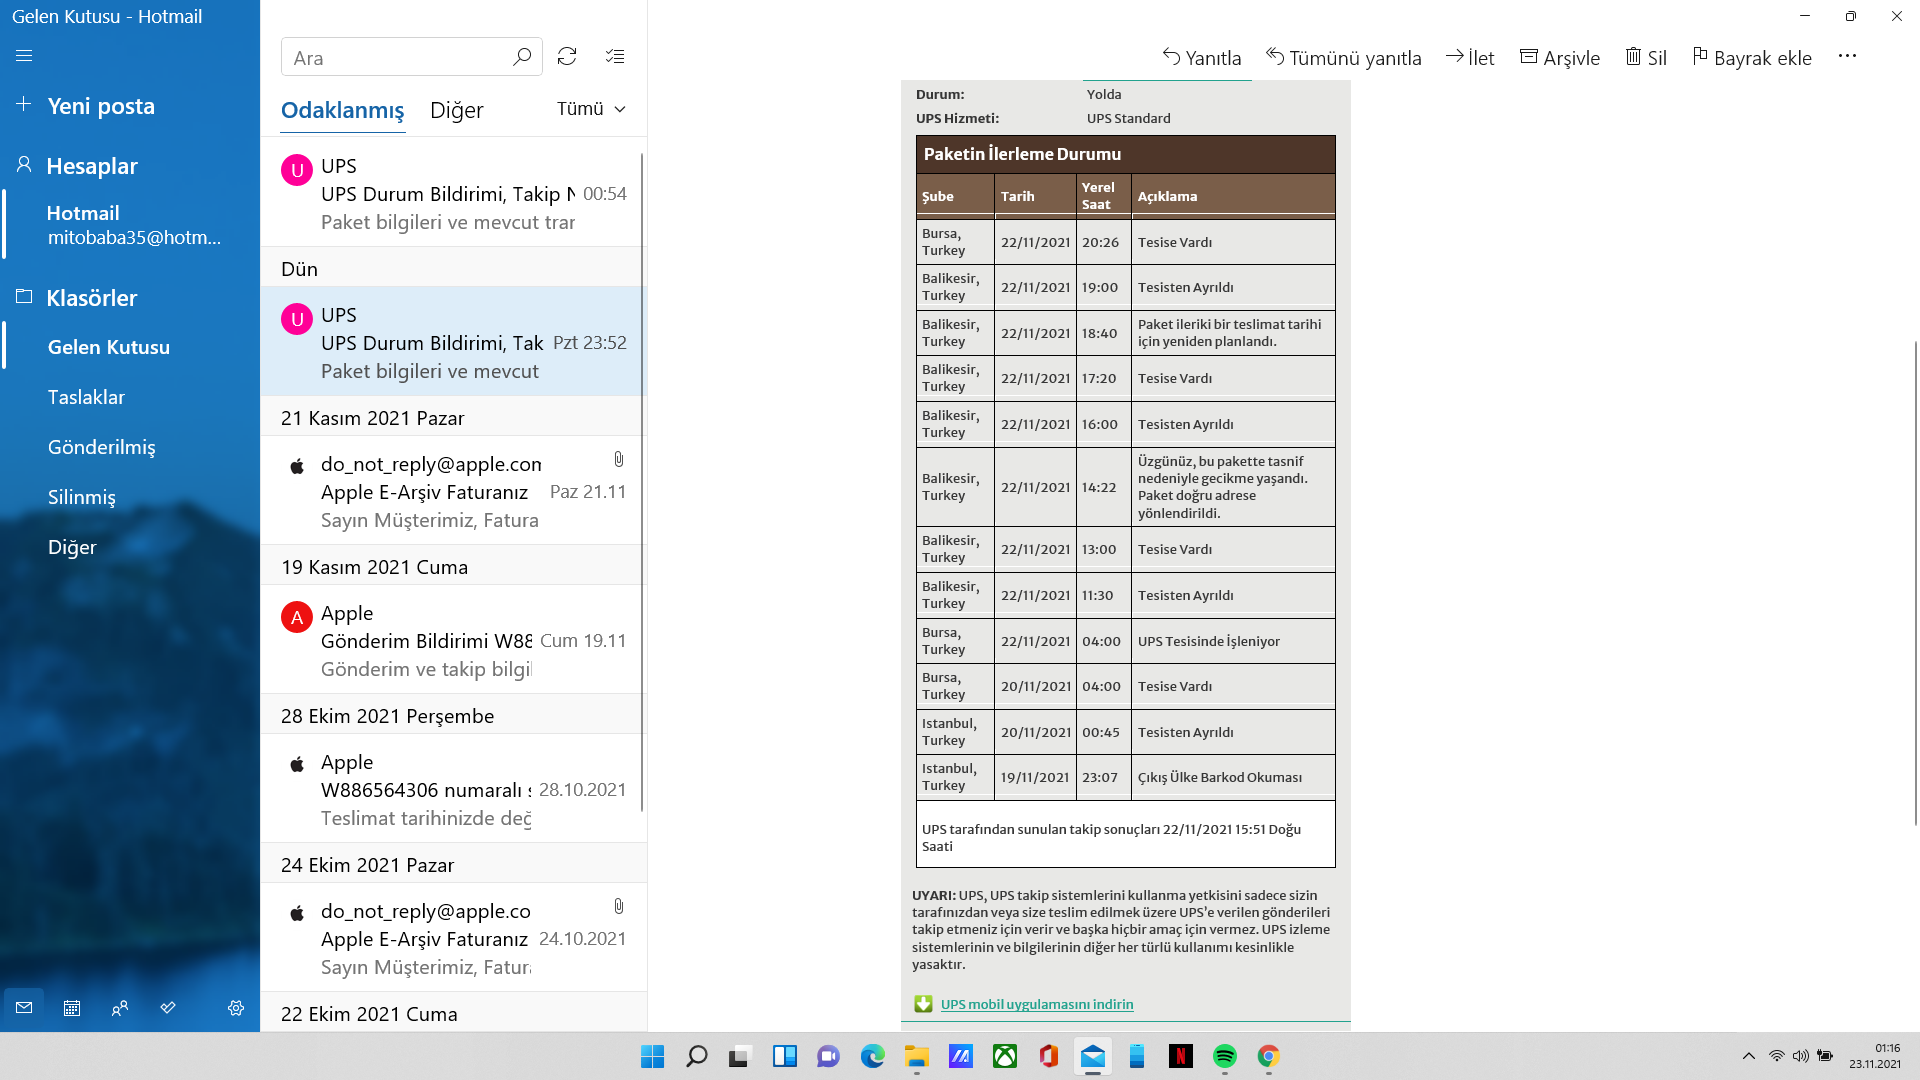Image resolution: width=1920 pixels, height=1080 pixels.
Task: Launch Google Chrome from taskbar
Action: pyautogui.click(x=1269, y=1056)
